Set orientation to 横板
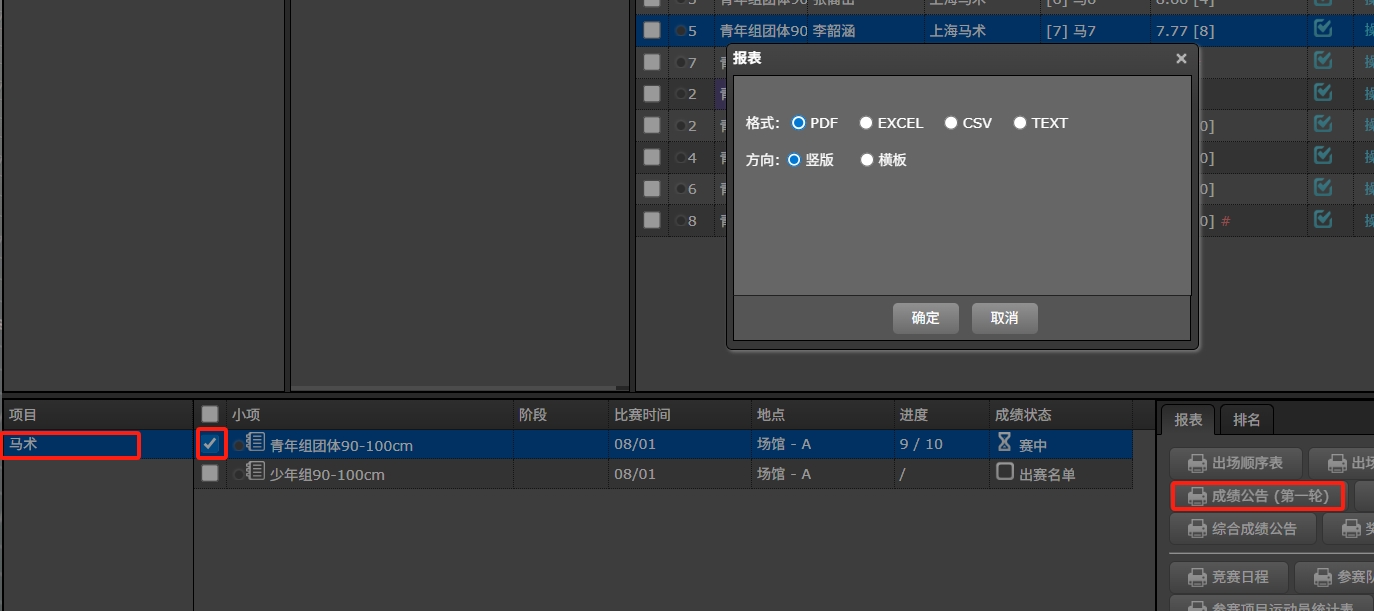 [x=867, y=160]
